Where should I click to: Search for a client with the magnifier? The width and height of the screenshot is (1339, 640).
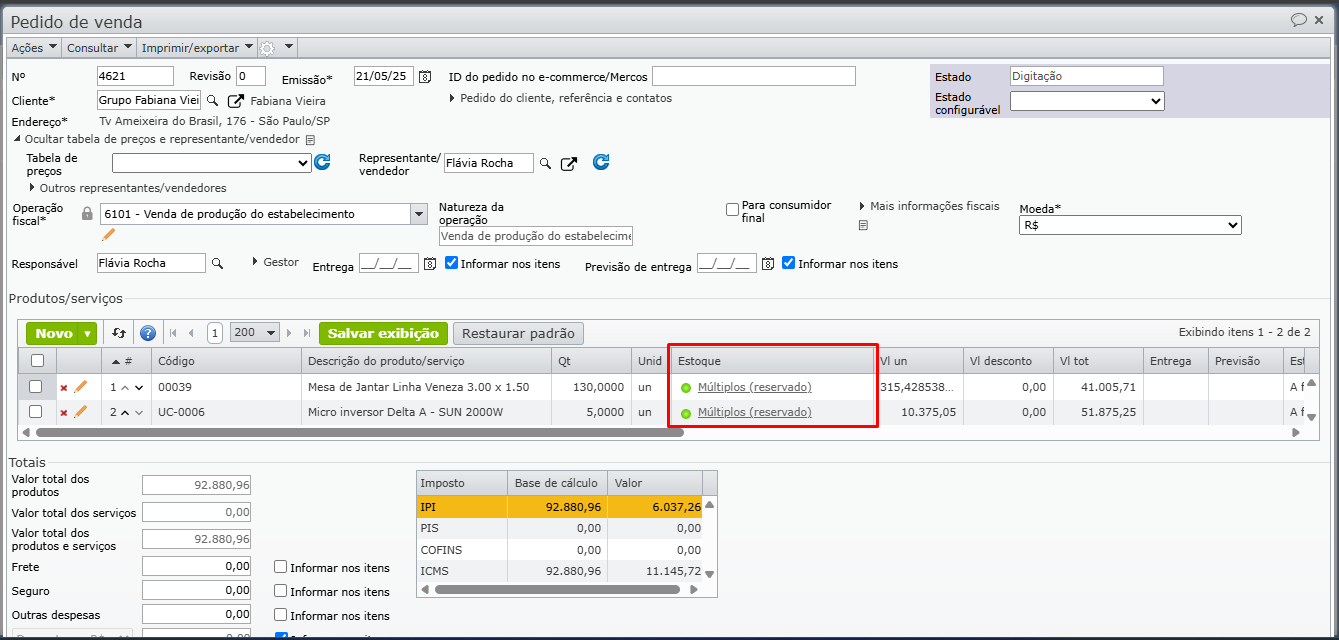pyautogui.click(x=212, y=101)
